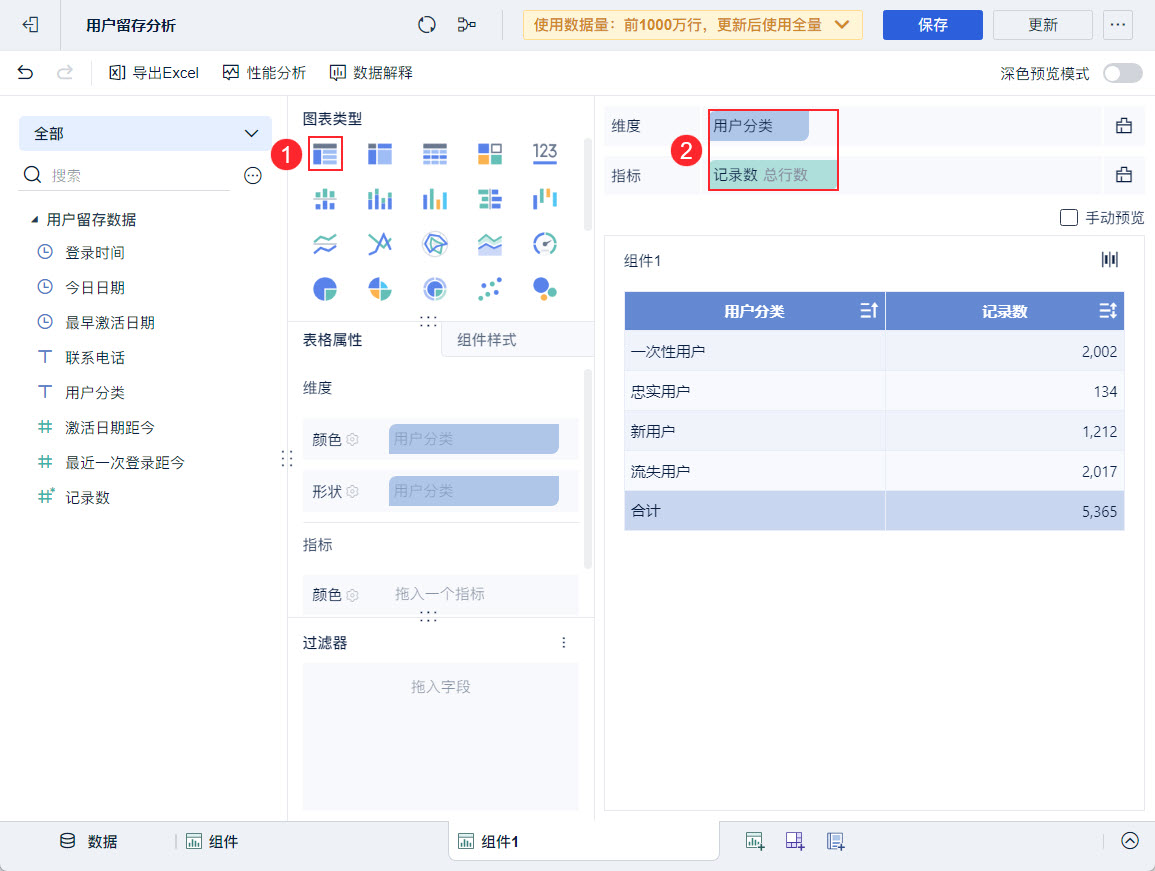Select the 123 number indicator chart
Image resolution: width=1155 pixels, height=871 pixels.
click(545, 153)
